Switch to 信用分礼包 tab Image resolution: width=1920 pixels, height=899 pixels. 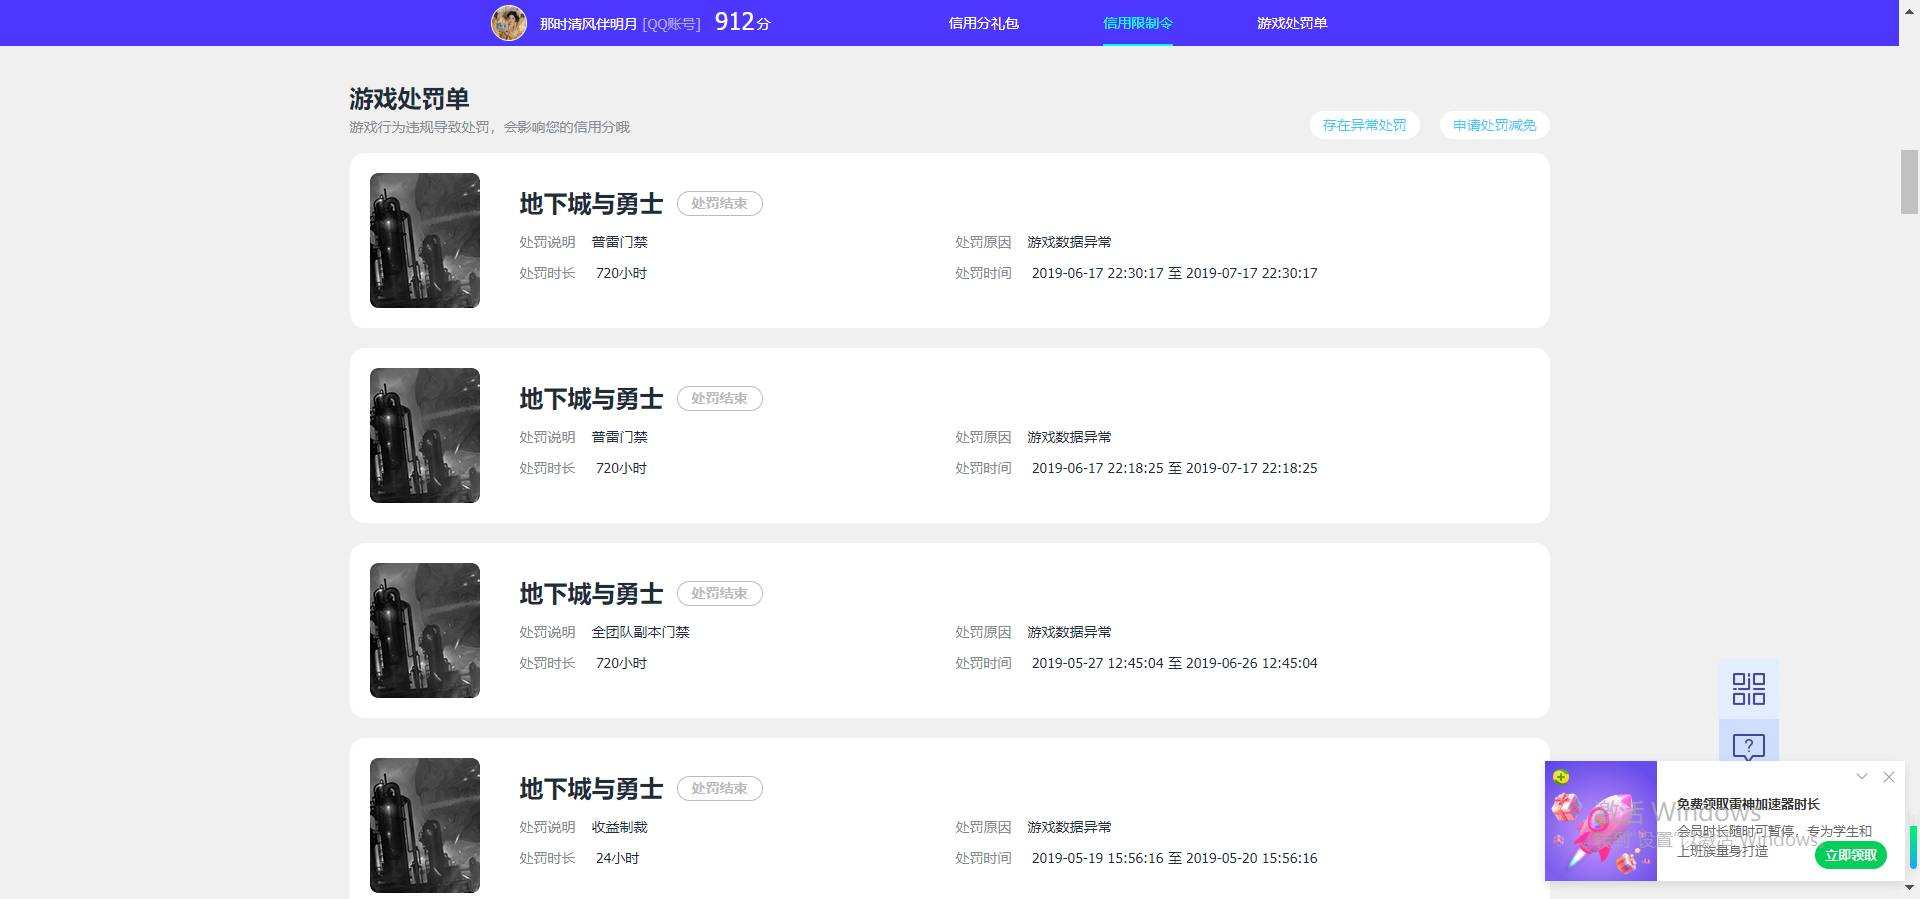[x=983, y=23]
